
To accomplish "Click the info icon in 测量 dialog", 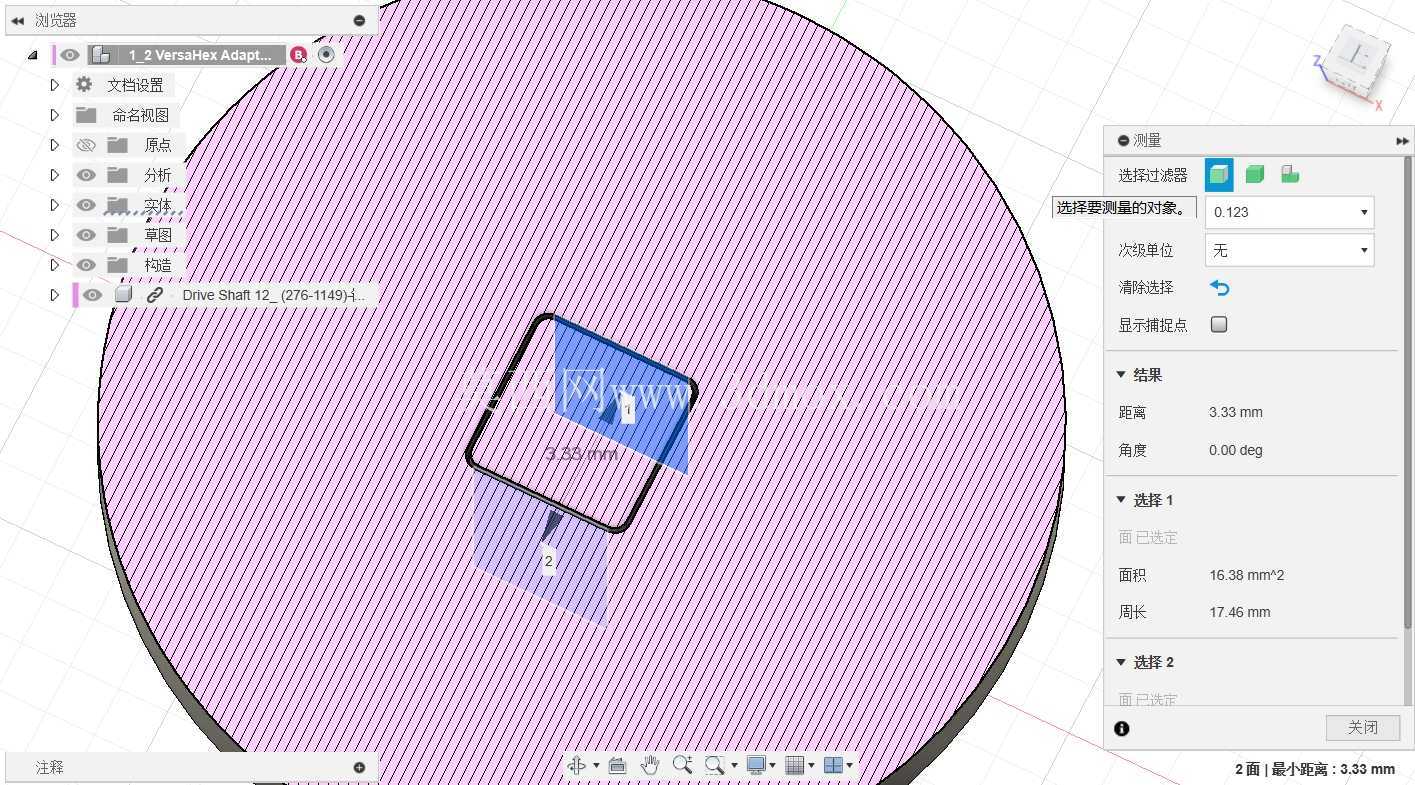I will (x=1122, y=728).
